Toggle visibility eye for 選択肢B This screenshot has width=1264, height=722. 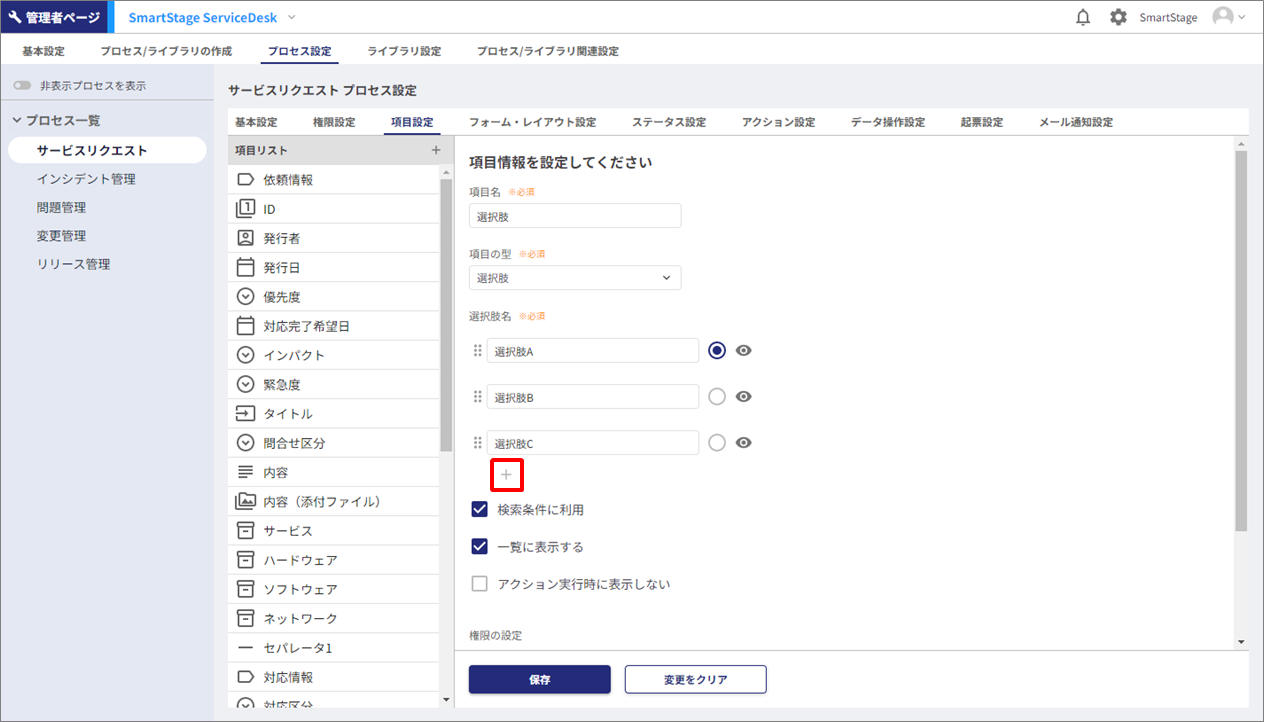[x=743, y=397]
